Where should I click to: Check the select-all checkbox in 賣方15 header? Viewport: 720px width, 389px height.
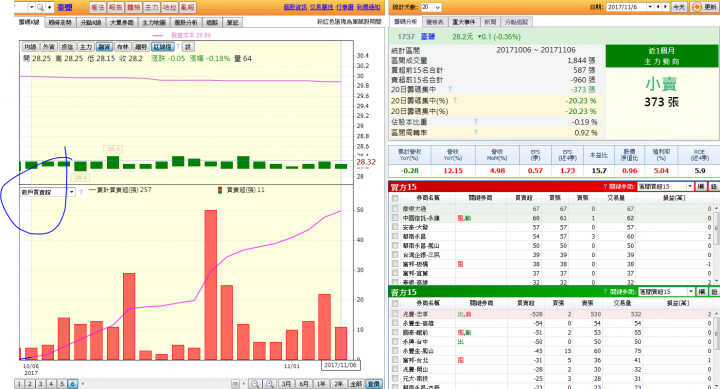(x=395, y=304)
